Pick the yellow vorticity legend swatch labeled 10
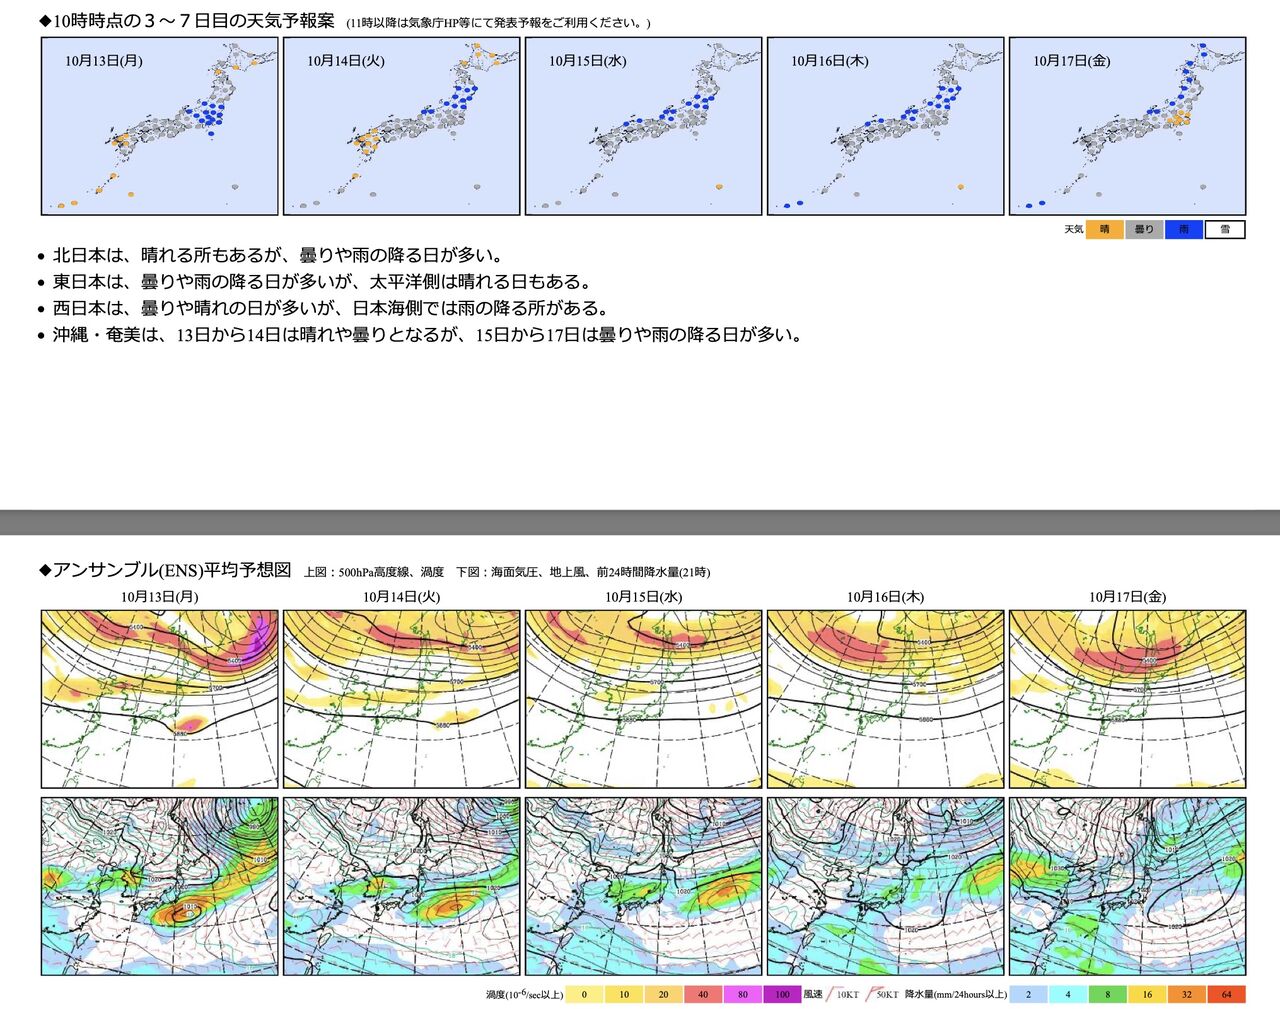Screen dimensions: 1280x1009 pyautogui.click(x=624, y=994)
